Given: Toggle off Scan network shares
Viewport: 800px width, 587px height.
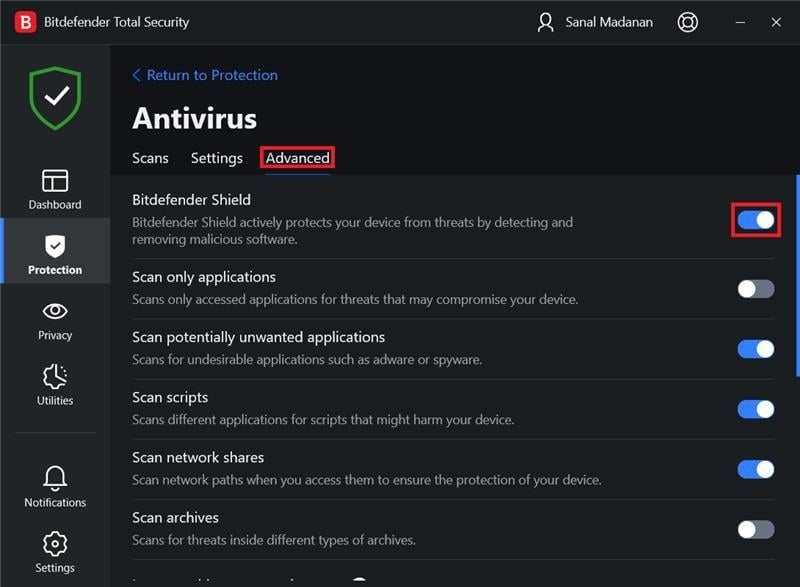Looking at the screenshot, I should point(755,466).
